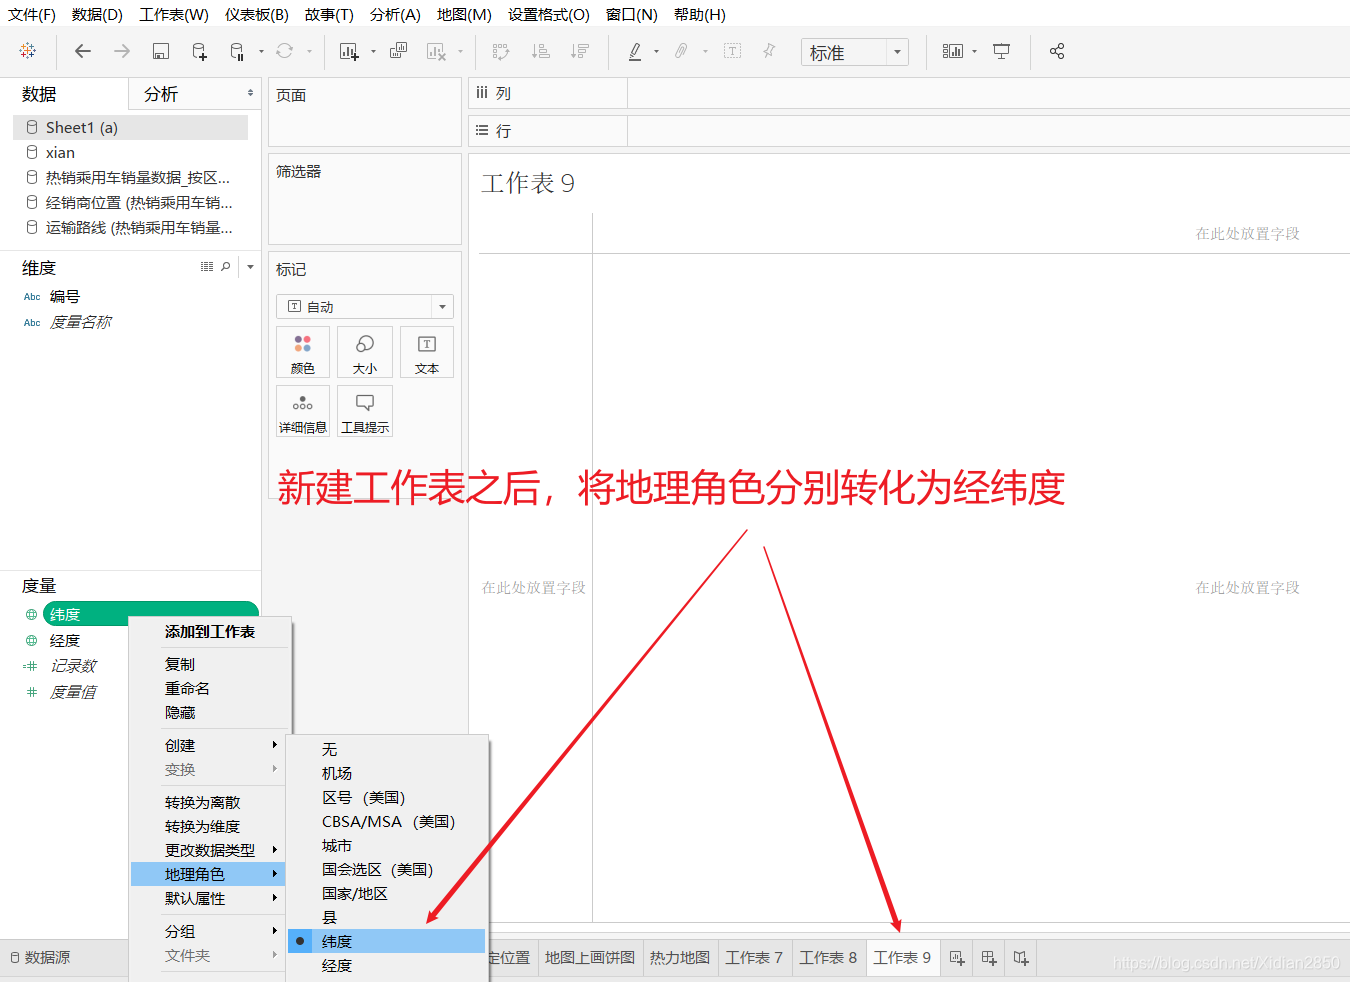
Task: Click new worksheet tab icon at bottom
Action: point(957,958)
